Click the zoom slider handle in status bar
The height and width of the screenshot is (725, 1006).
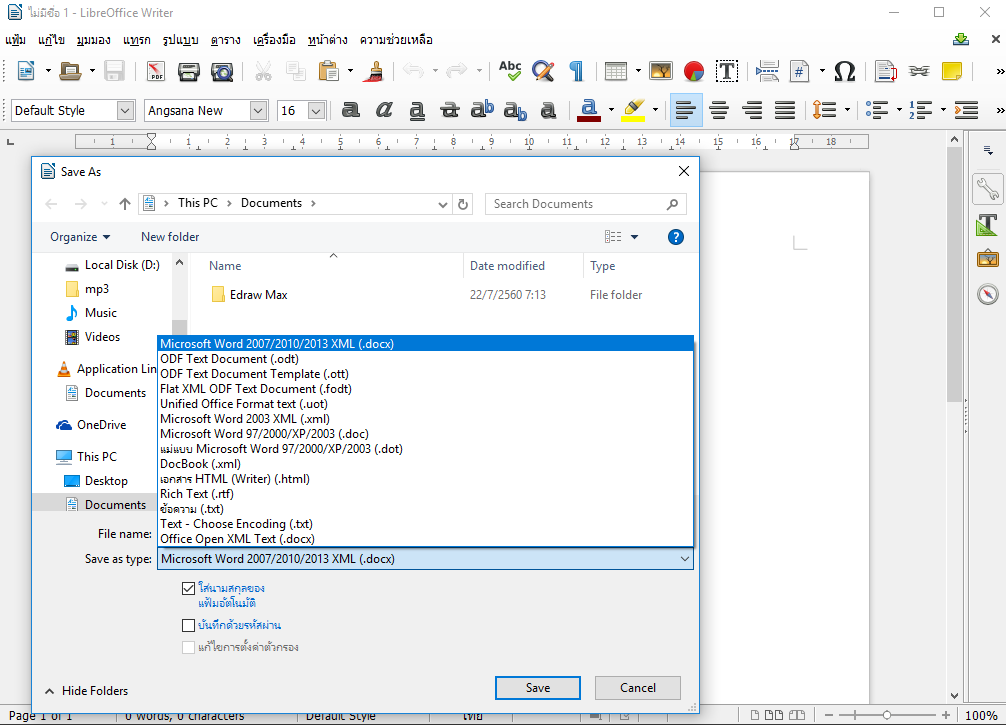click(887, 715)
